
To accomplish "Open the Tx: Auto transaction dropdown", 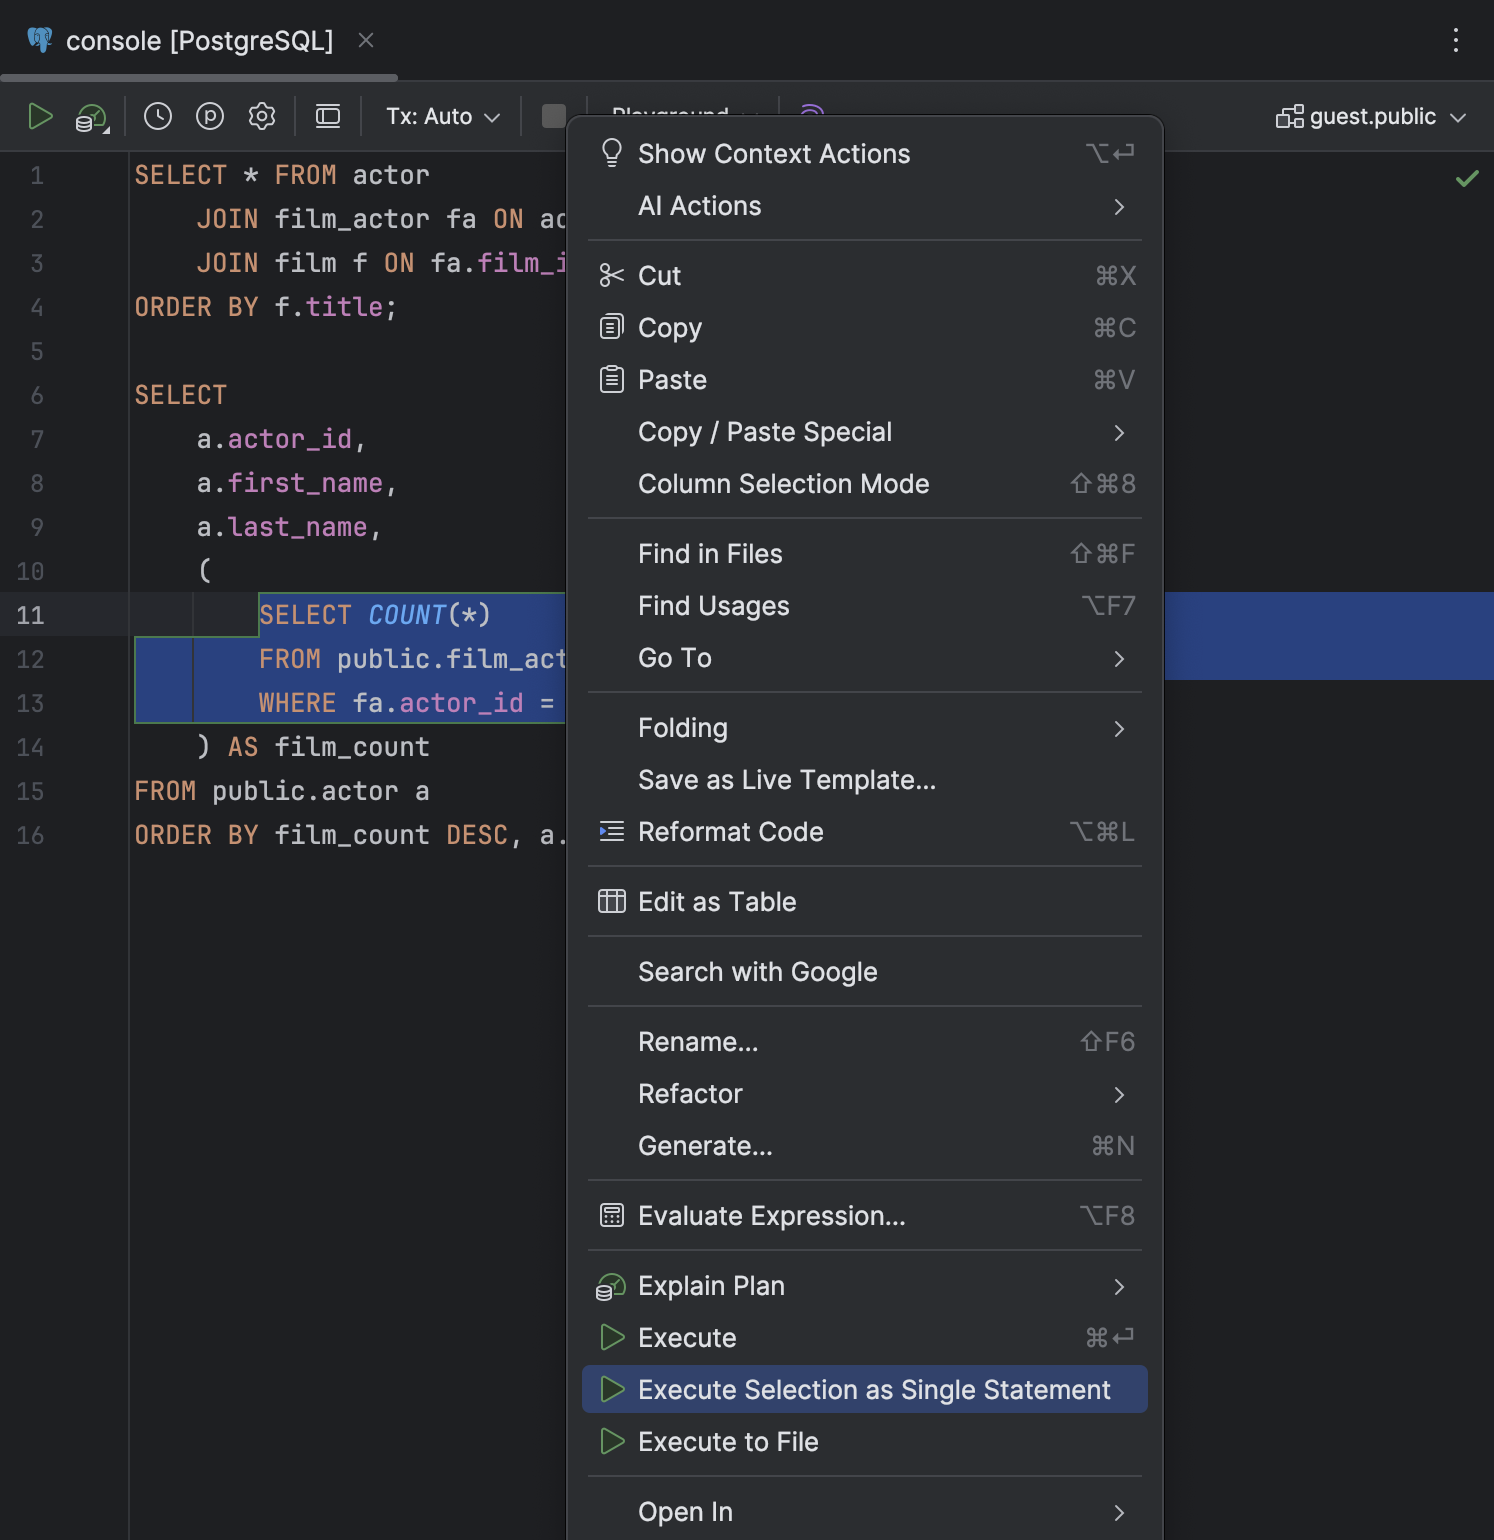I will coord(442,117).
